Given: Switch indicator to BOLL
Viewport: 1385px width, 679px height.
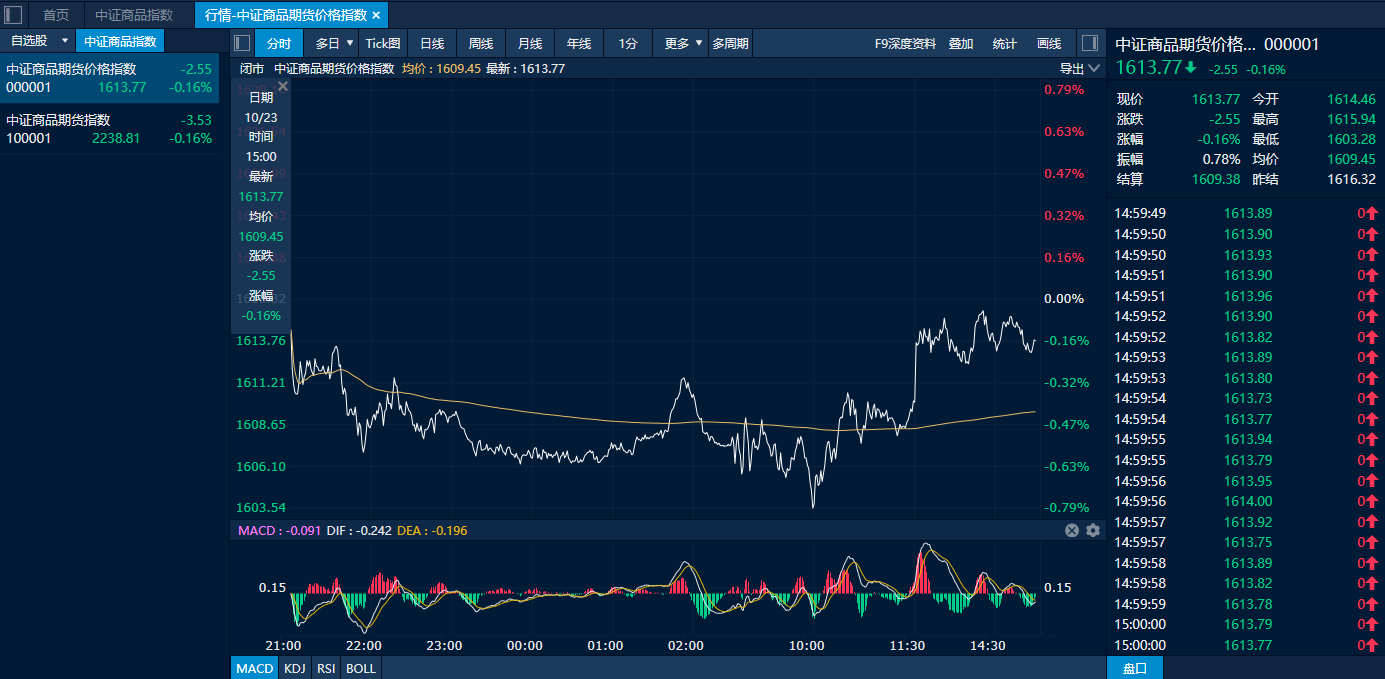Looking at the screenshot, I should tap(361, 668).
